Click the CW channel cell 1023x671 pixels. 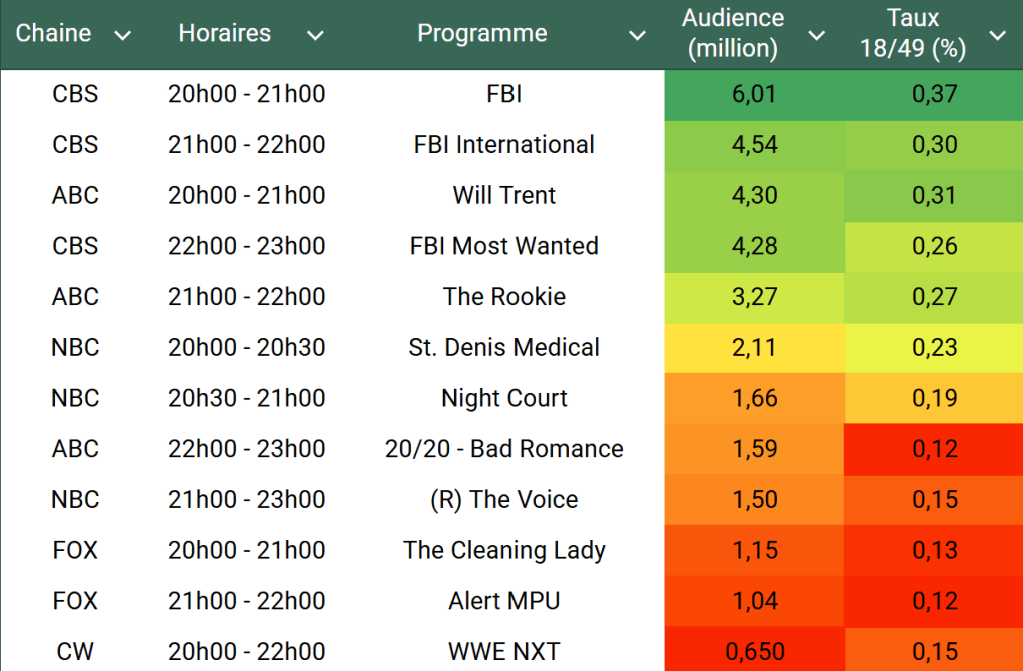(x=75, y=652)
